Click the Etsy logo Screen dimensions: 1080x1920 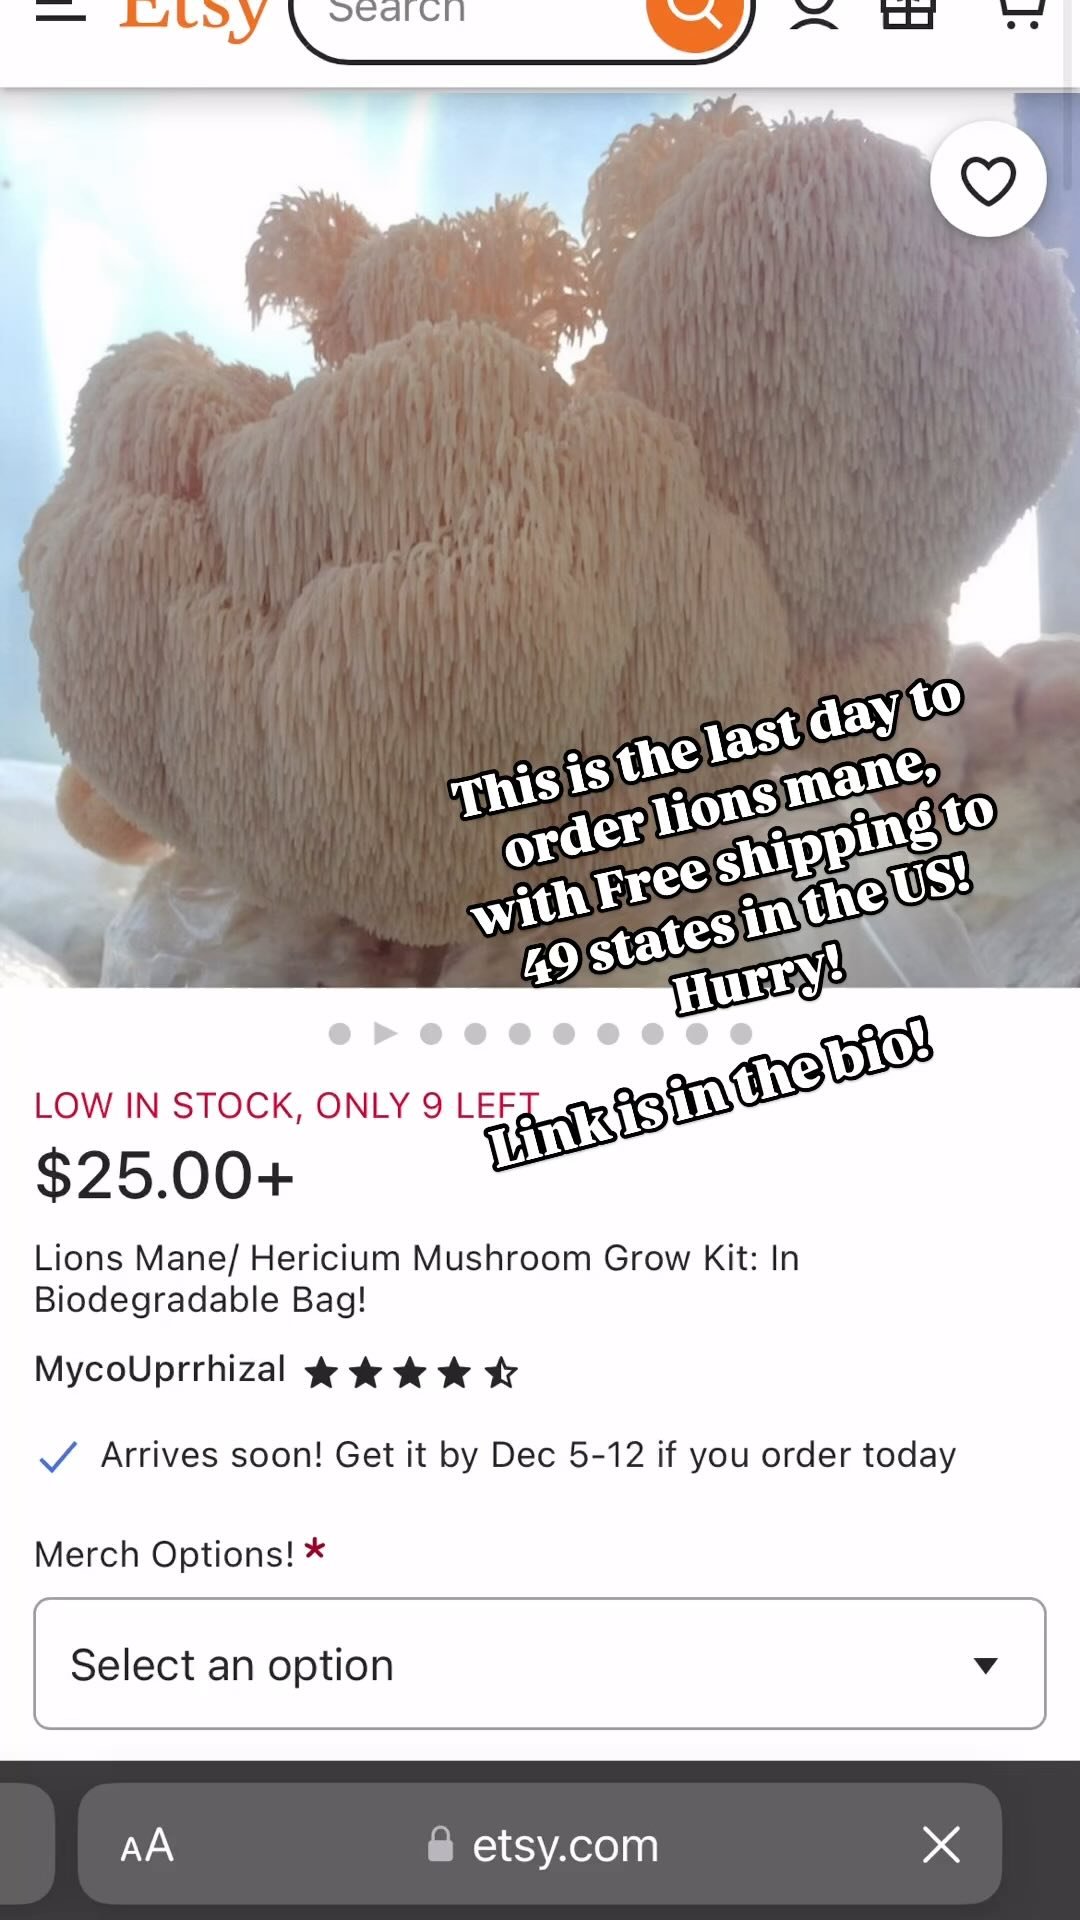pos(194,18)
